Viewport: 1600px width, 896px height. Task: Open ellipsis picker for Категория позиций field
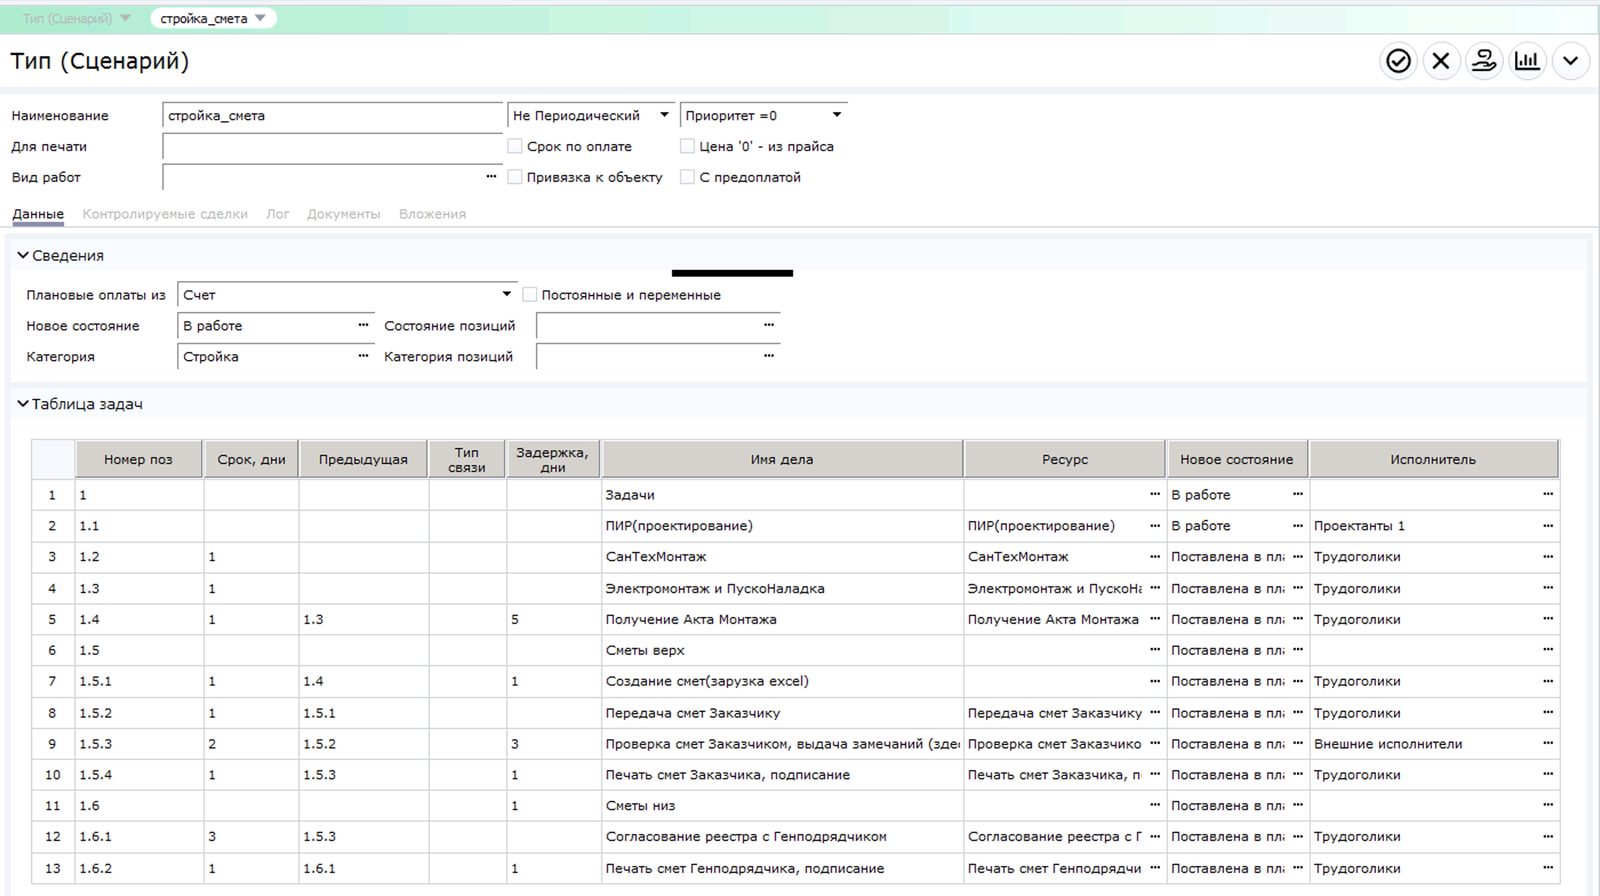point(769,356)
